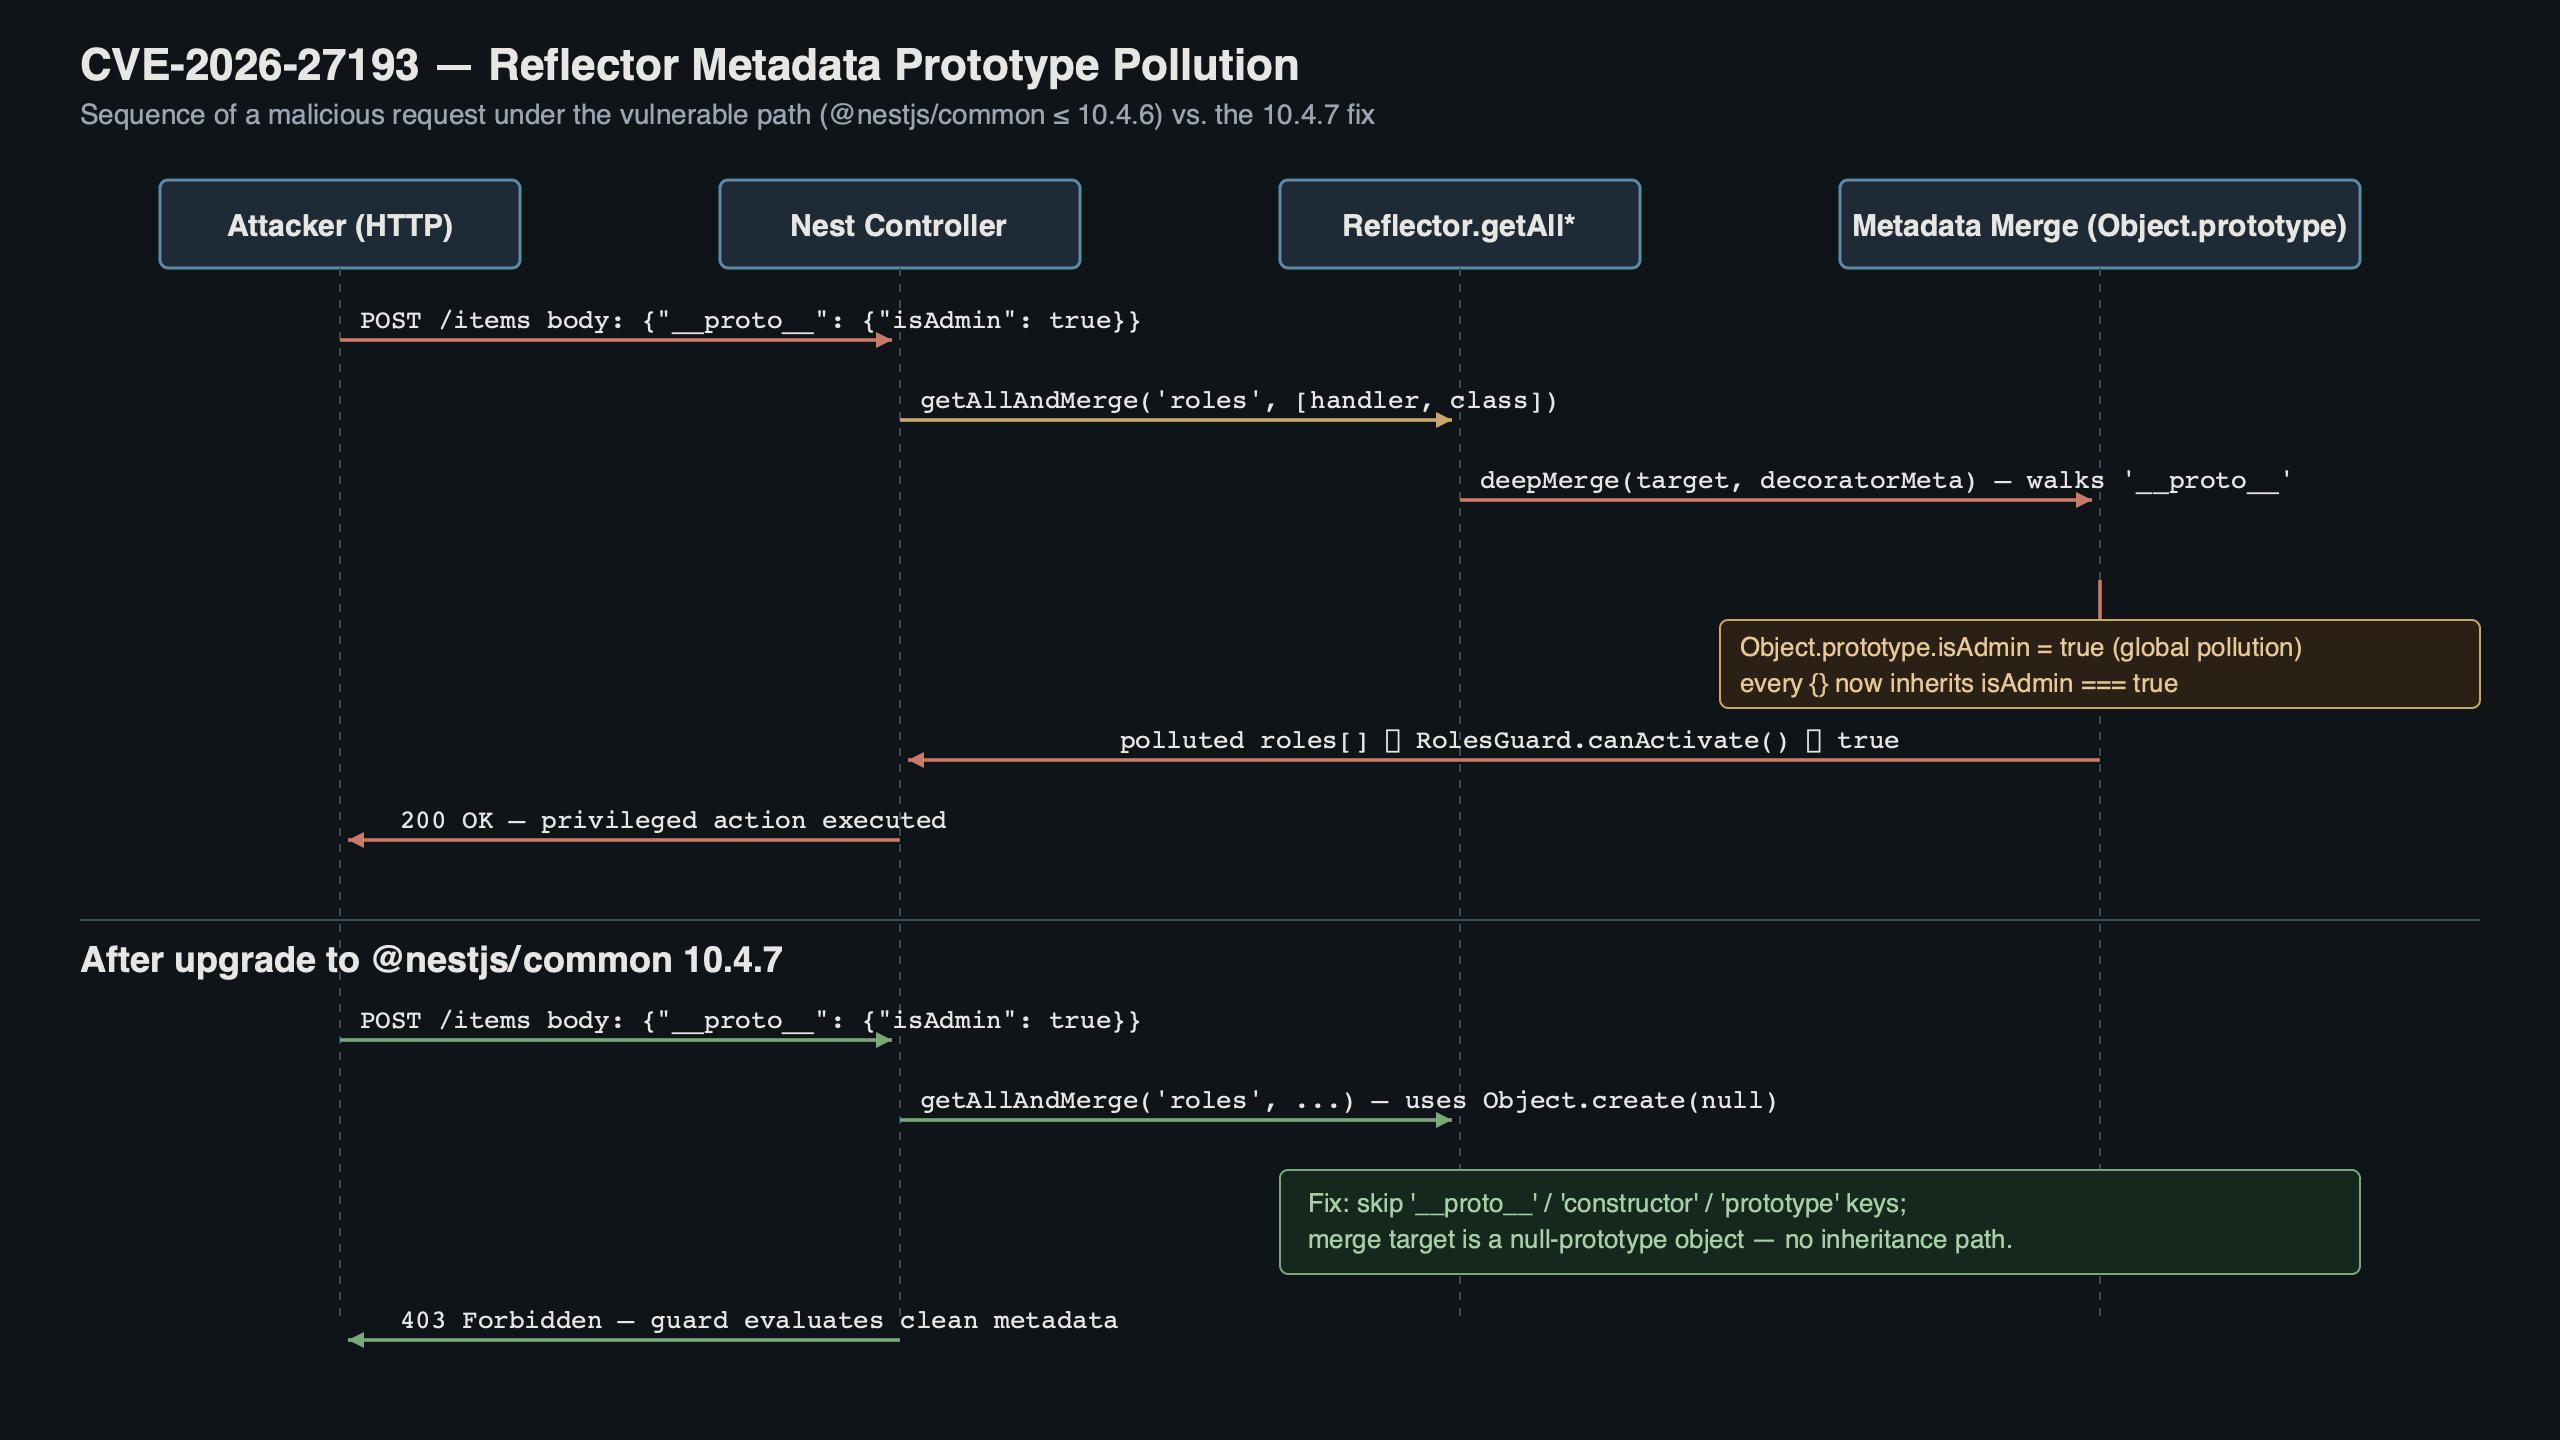Click the vulnerable-path subtitle text
This screenshot has width=2560, height=1440.
tap(727, 114)
